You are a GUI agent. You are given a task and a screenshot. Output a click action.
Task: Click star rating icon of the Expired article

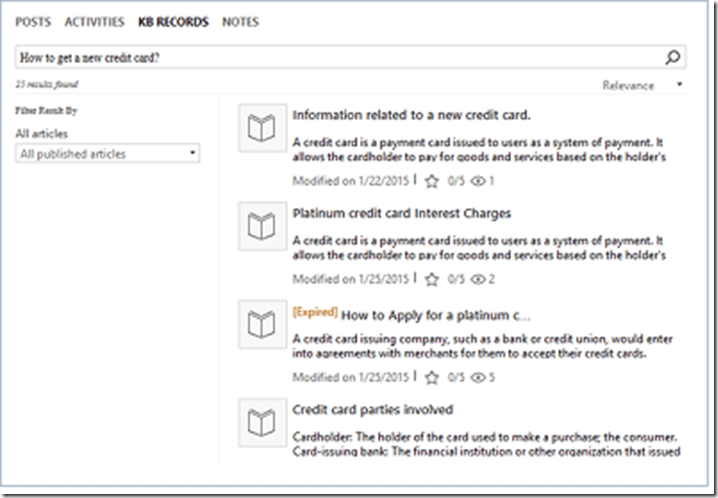(432, 378)
